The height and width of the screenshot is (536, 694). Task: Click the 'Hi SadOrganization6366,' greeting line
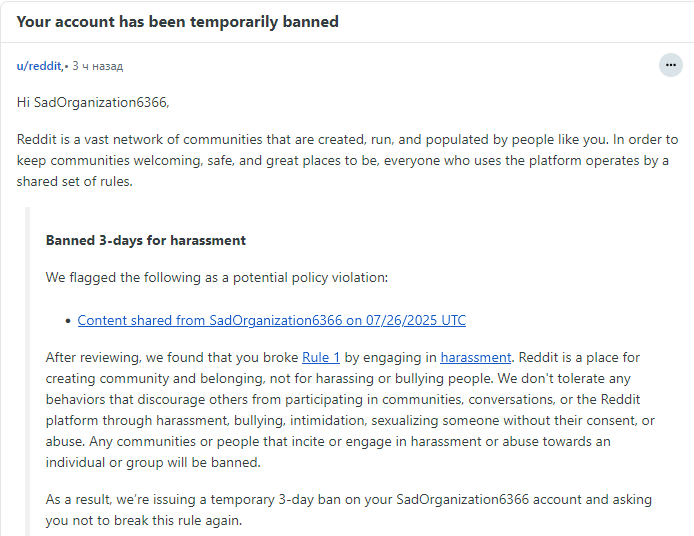[93, 103]
